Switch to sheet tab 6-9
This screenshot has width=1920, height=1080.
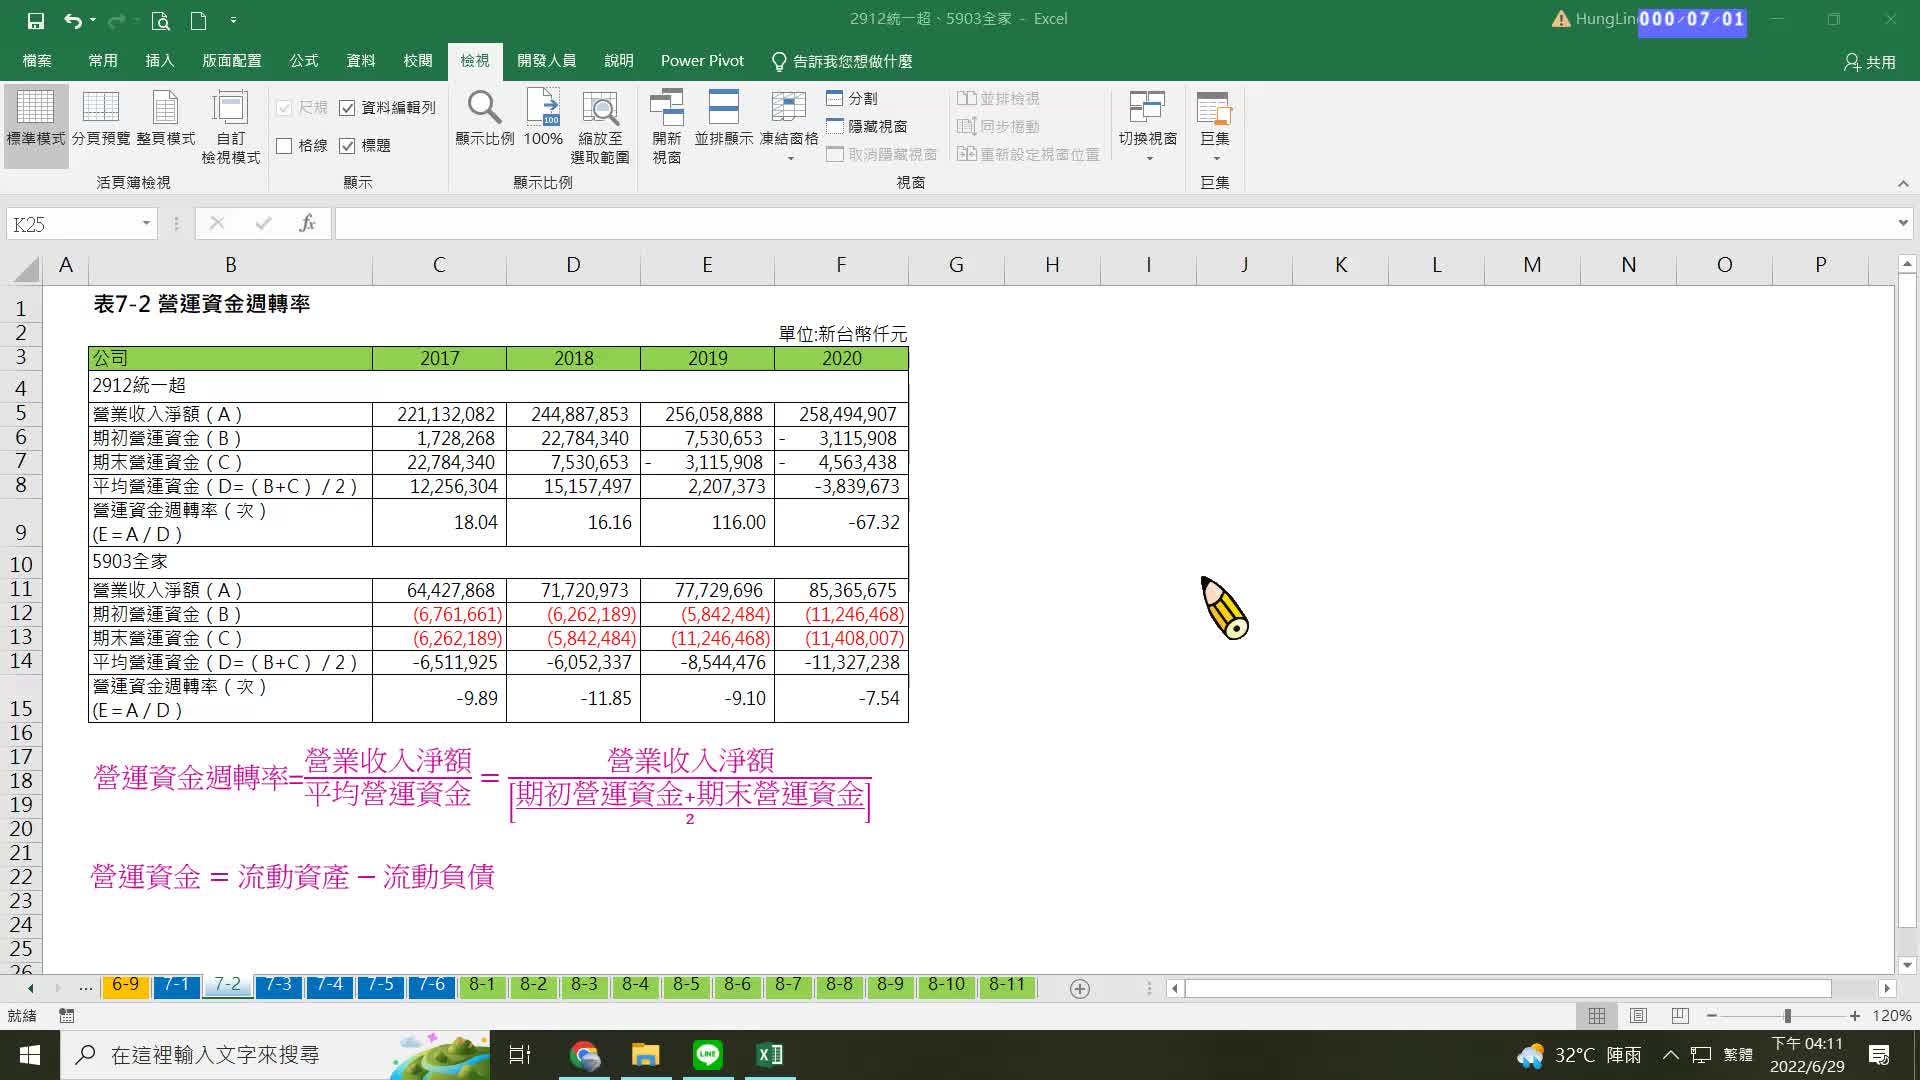(x=125, y=986)
